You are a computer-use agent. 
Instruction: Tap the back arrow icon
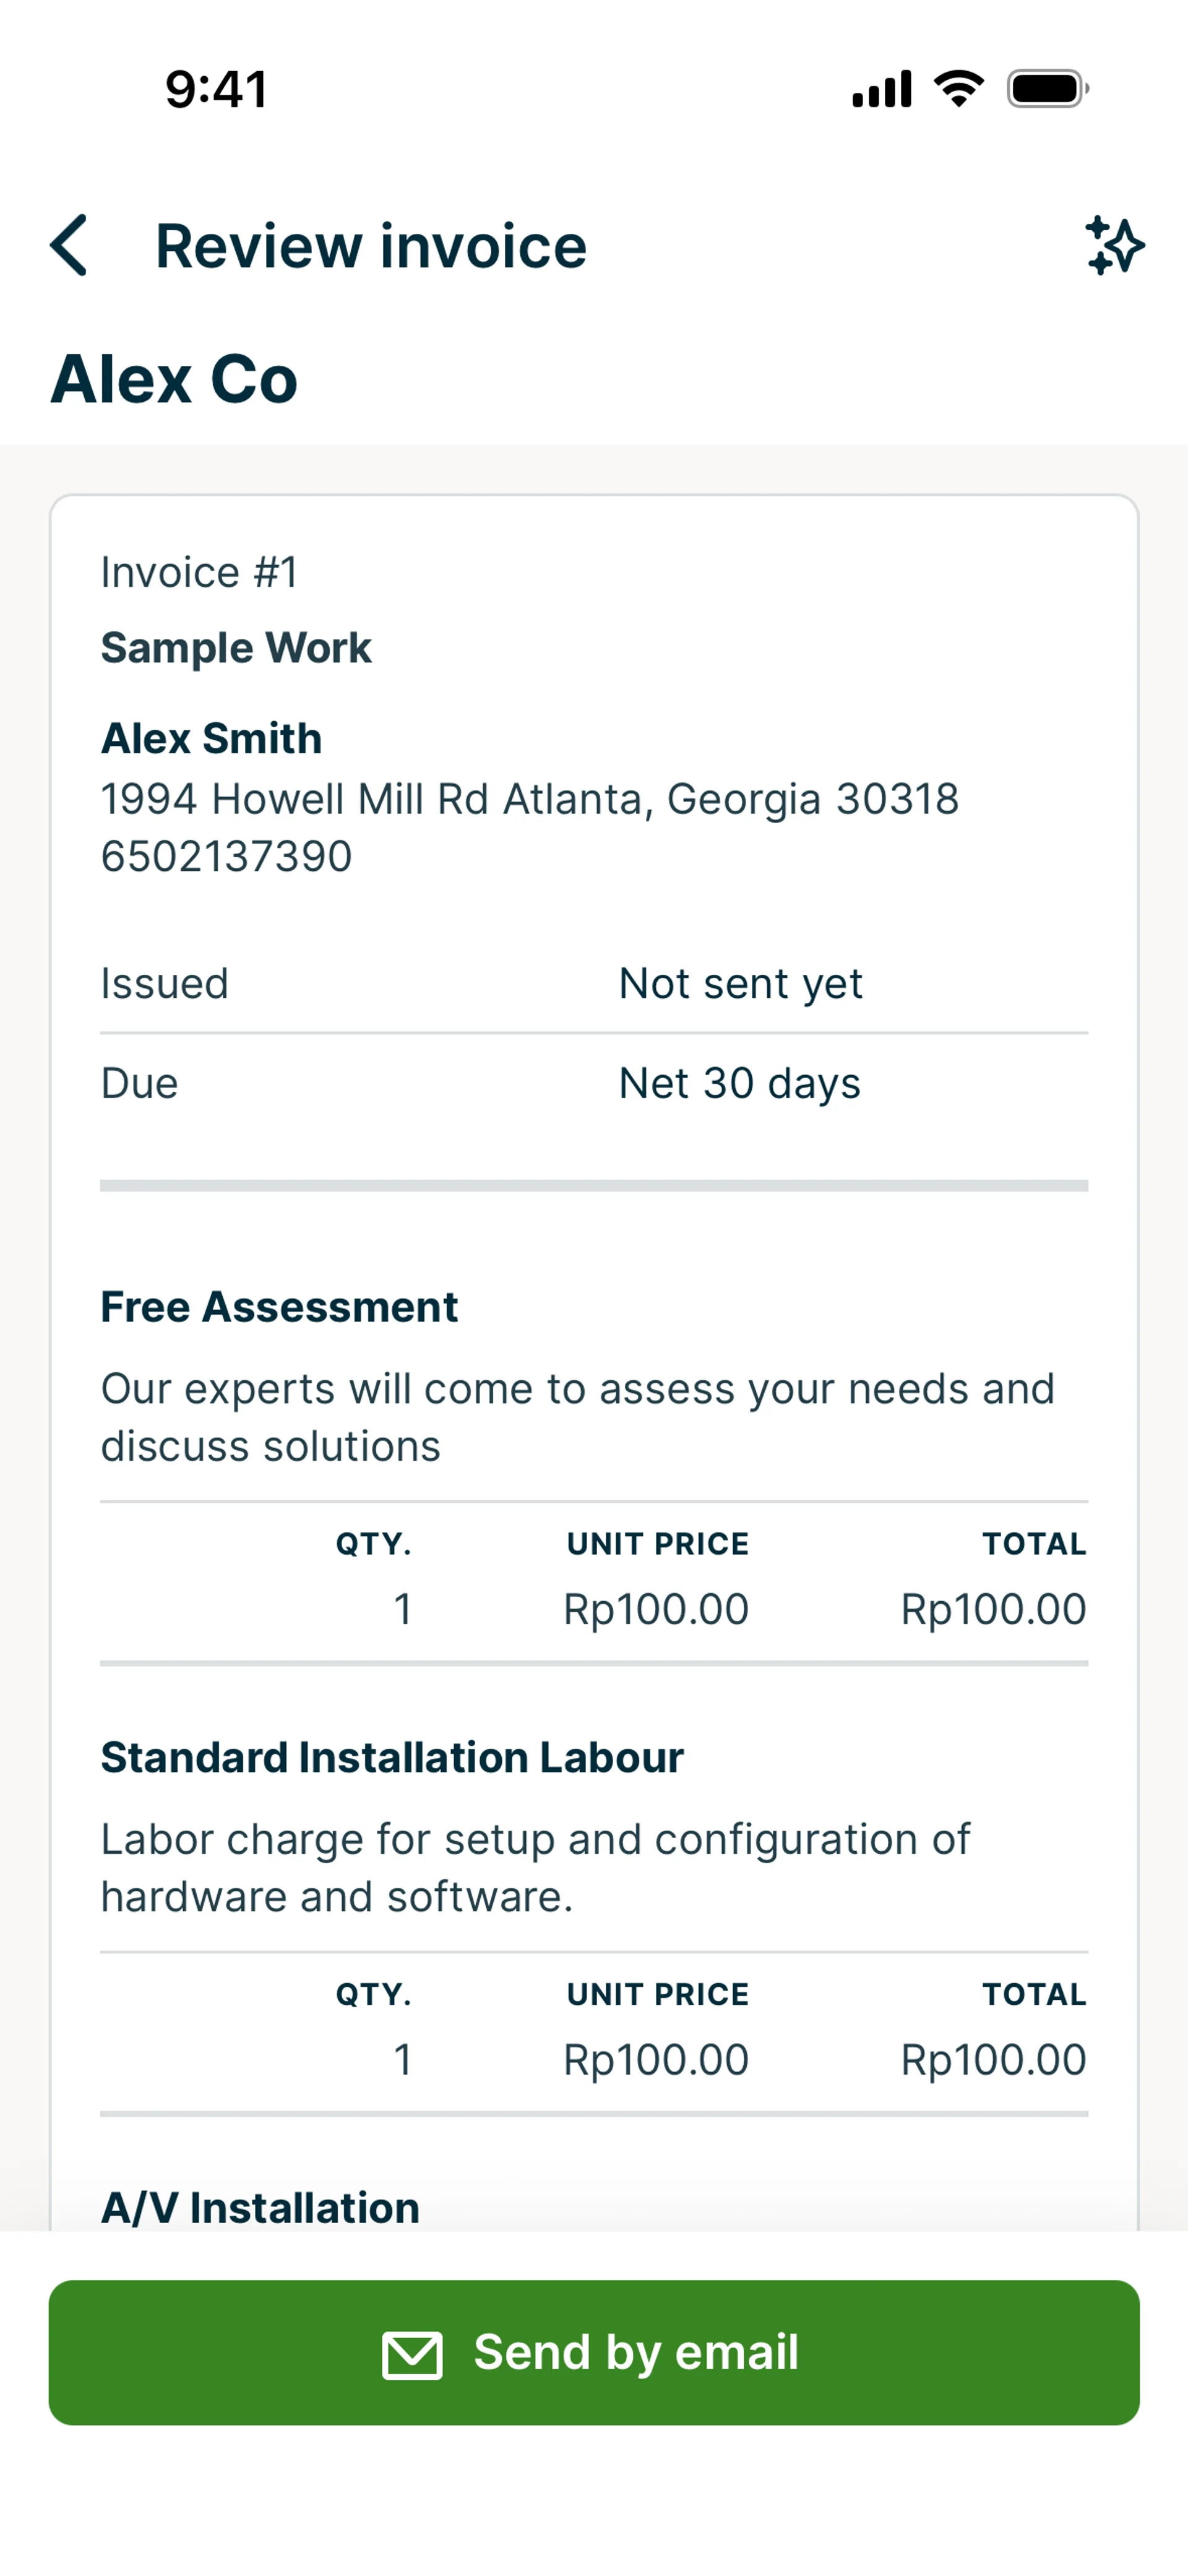coord(69,245)
